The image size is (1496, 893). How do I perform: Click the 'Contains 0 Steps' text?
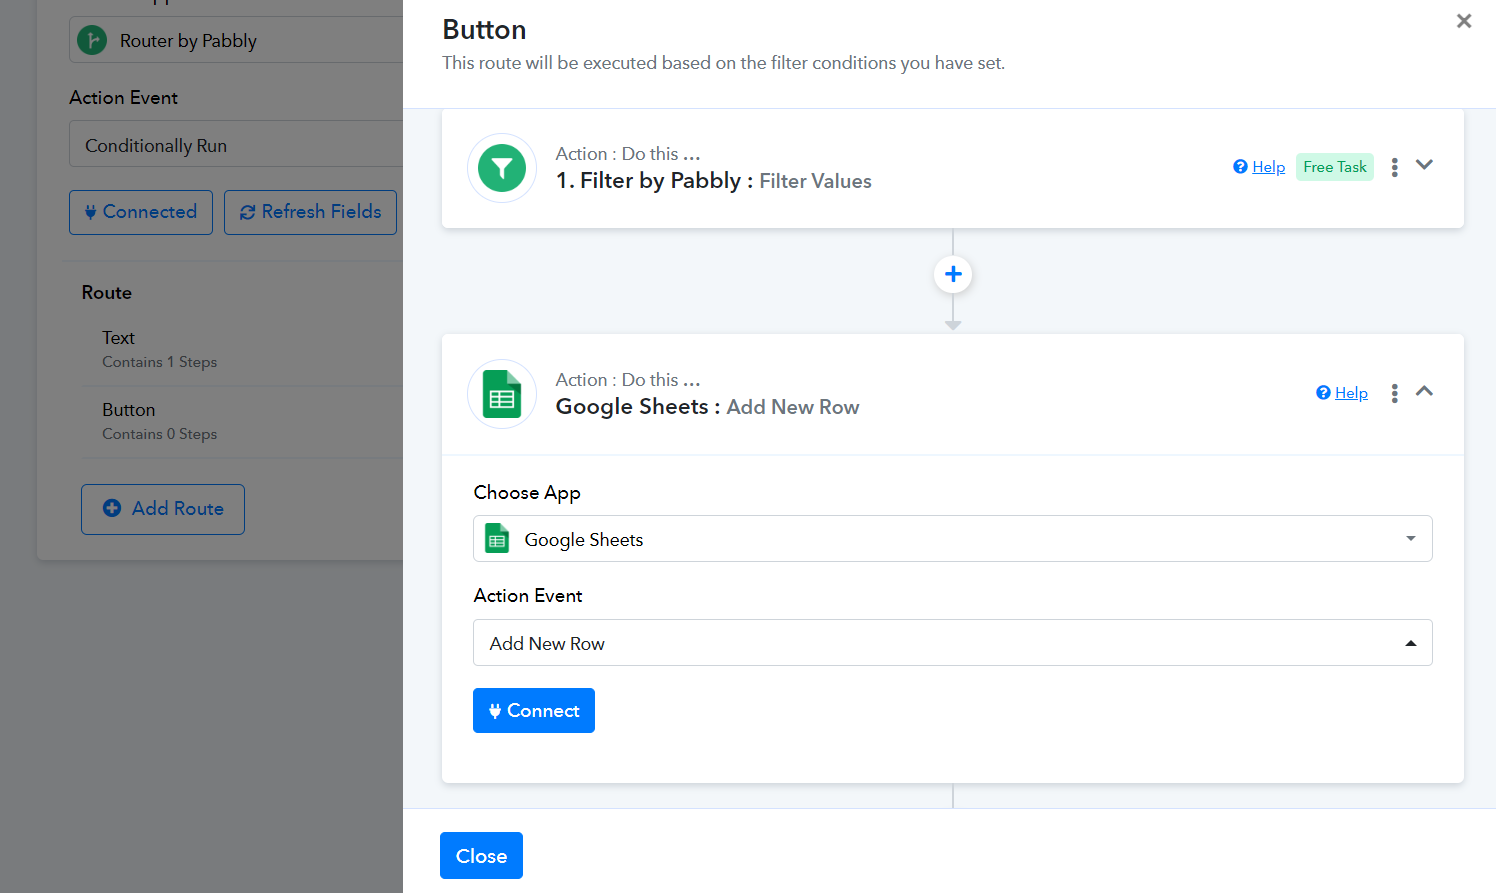tap(160, 434)
